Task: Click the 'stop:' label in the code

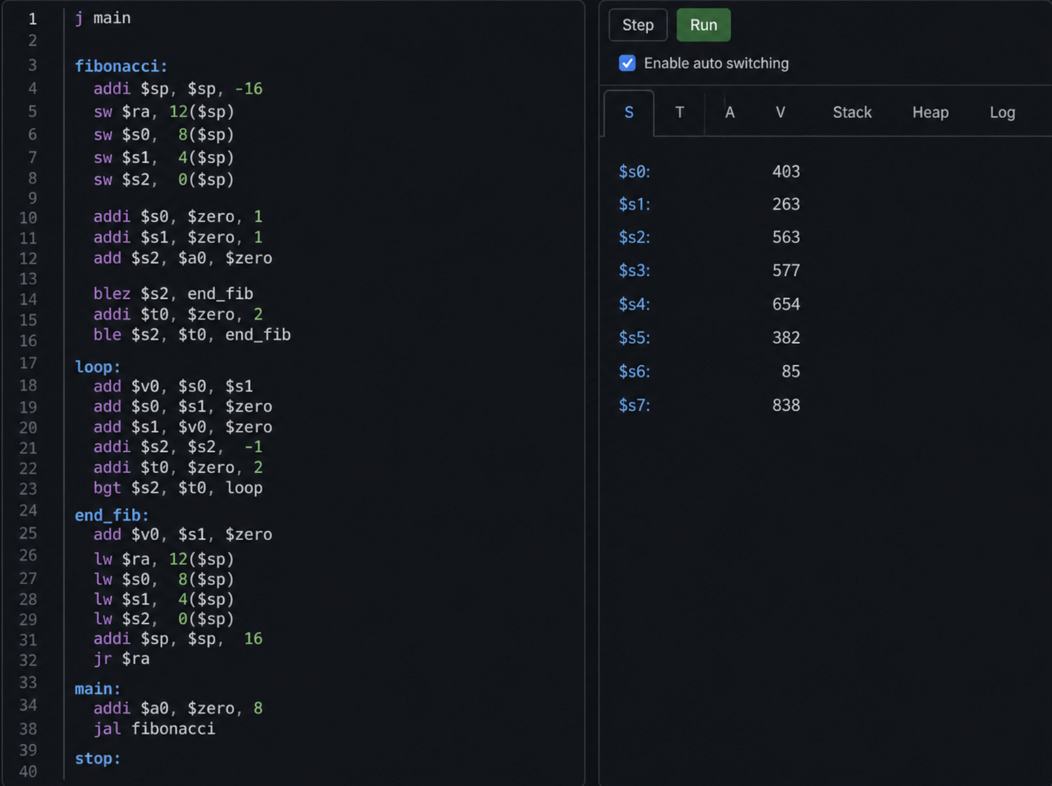Action: coord(97,759)
